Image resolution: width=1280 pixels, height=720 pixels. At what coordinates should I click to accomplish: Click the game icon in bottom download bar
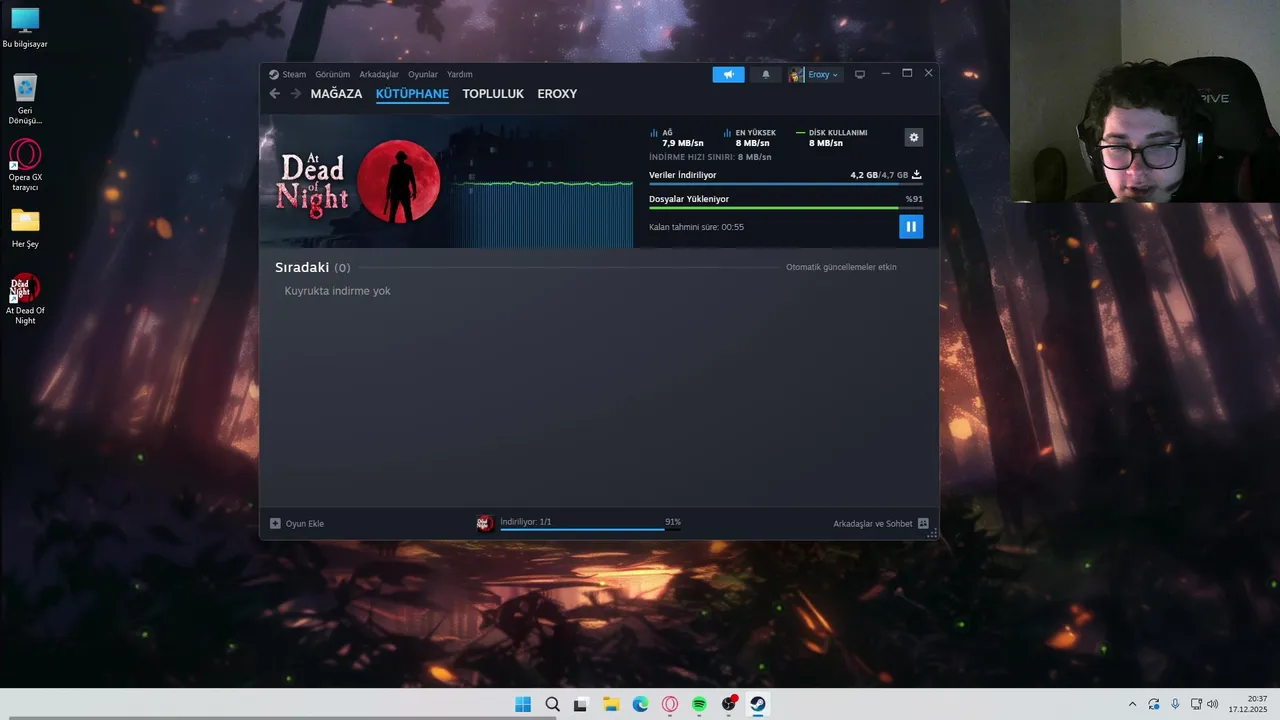485,523
